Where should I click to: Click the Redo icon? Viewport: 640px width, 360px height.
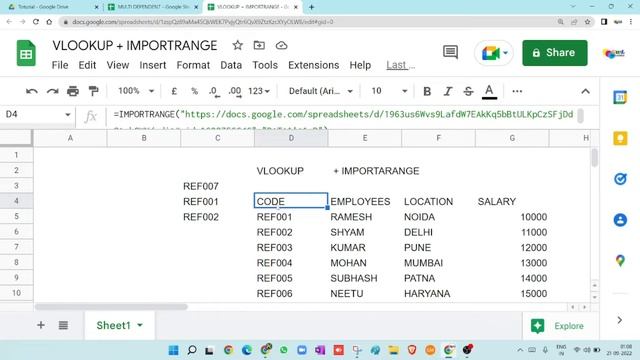coord(52,91)
